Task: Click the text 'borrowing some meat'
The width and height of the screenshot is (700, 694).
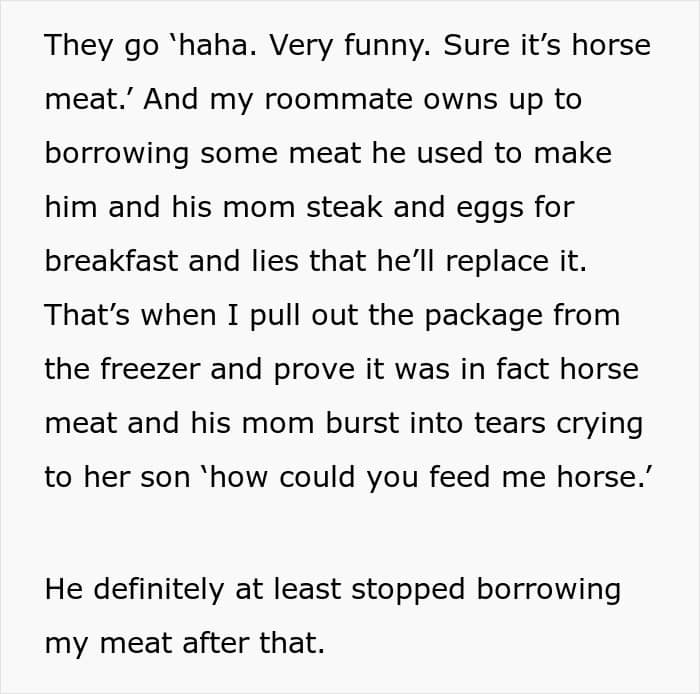Action: point(203,154)
